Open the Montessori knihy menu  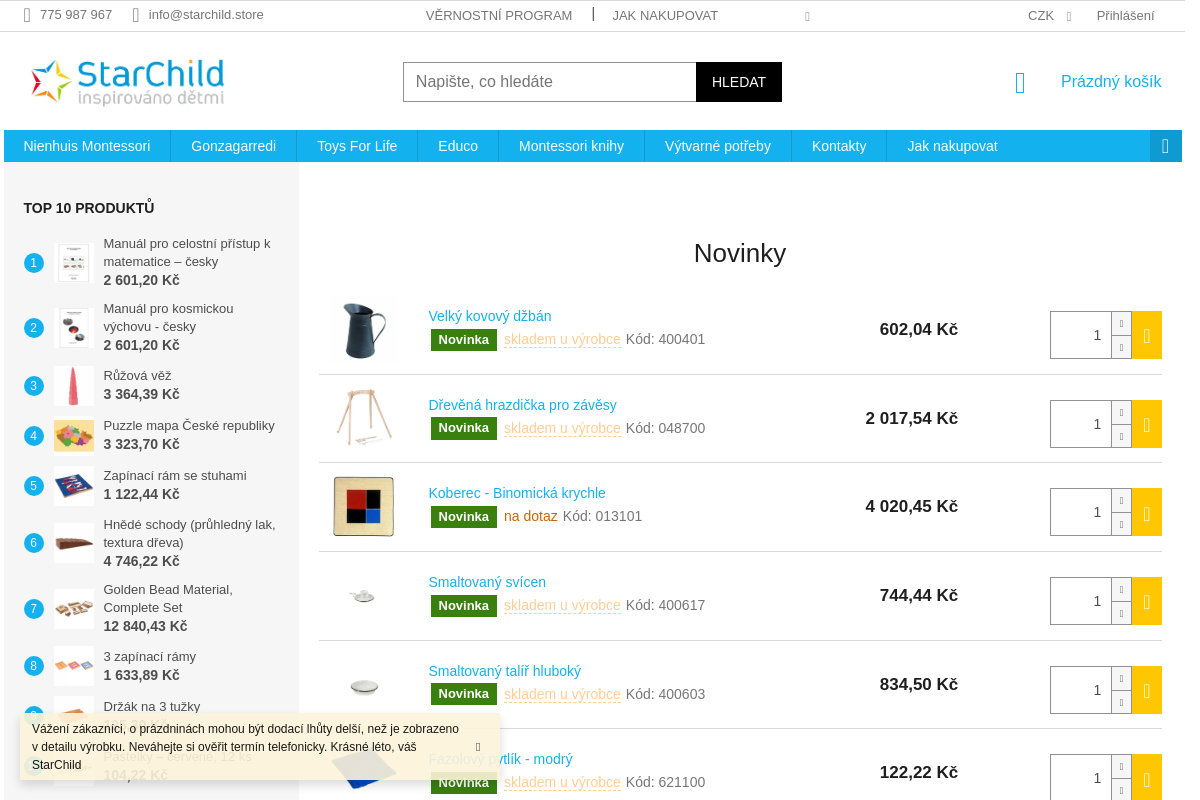pos(571,146)
